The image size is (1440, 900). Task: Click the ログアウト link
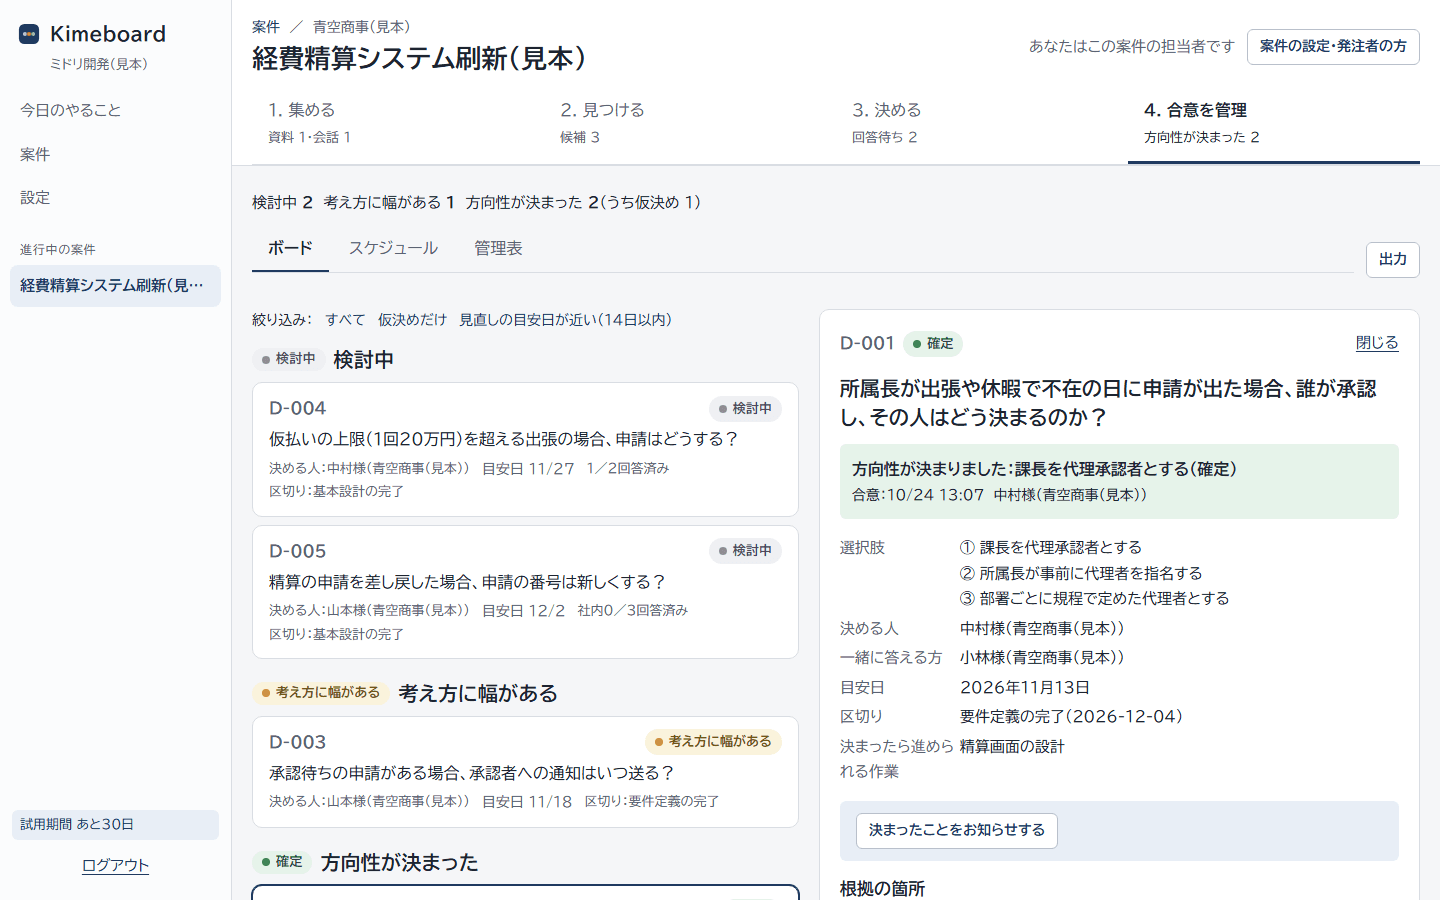tap(115, 865)
